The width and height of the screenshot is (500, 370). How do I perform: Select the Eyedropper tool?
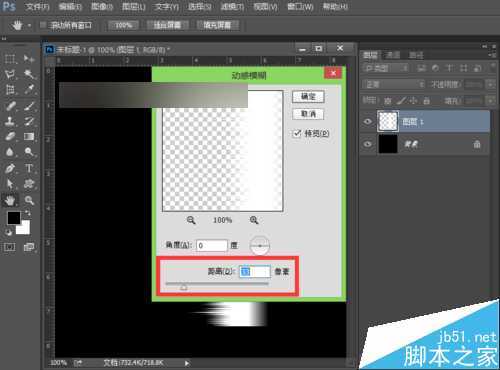pos(29,89)
